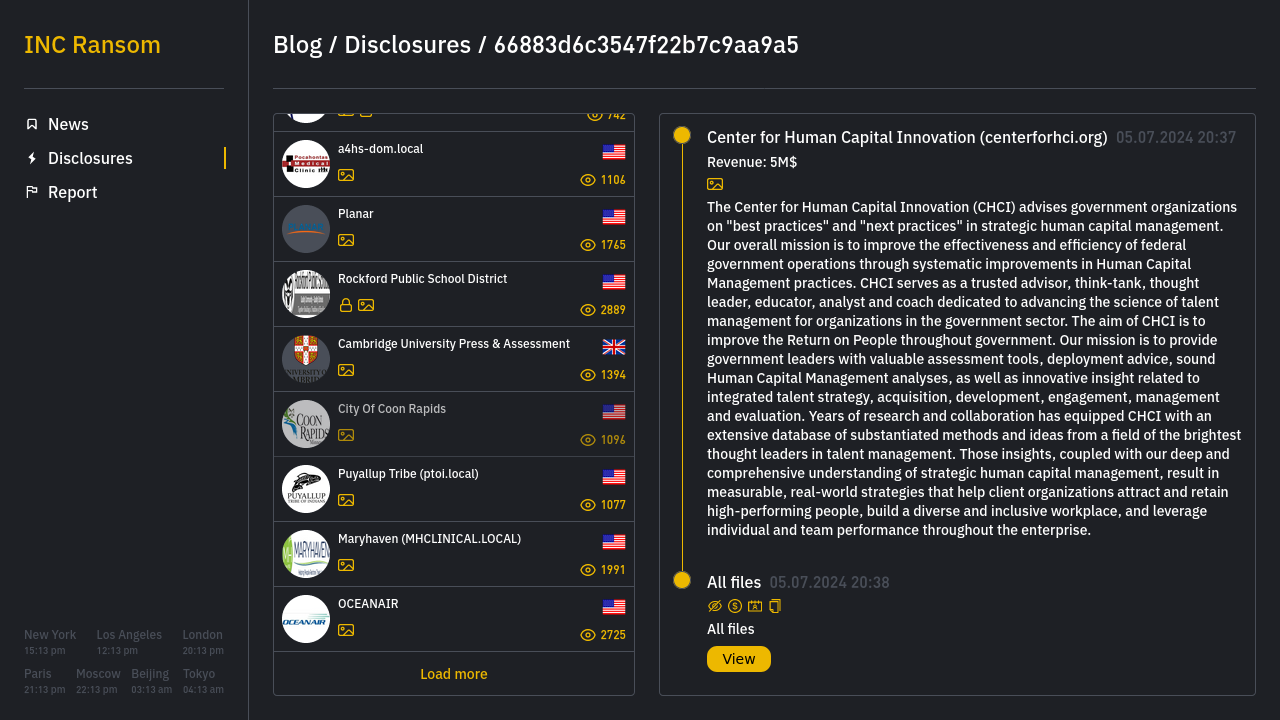Expand the Load more list
The image size is (1280, 720).
coord(453,674)
